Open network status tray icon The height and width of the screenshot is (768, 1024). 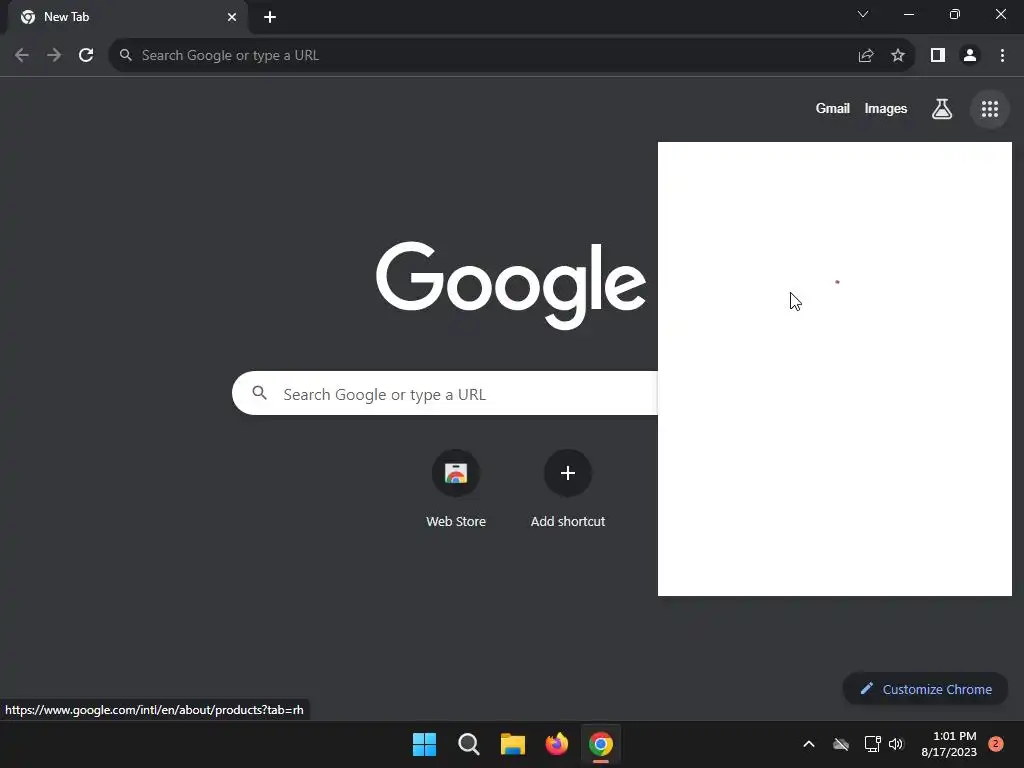coord(872,744)
